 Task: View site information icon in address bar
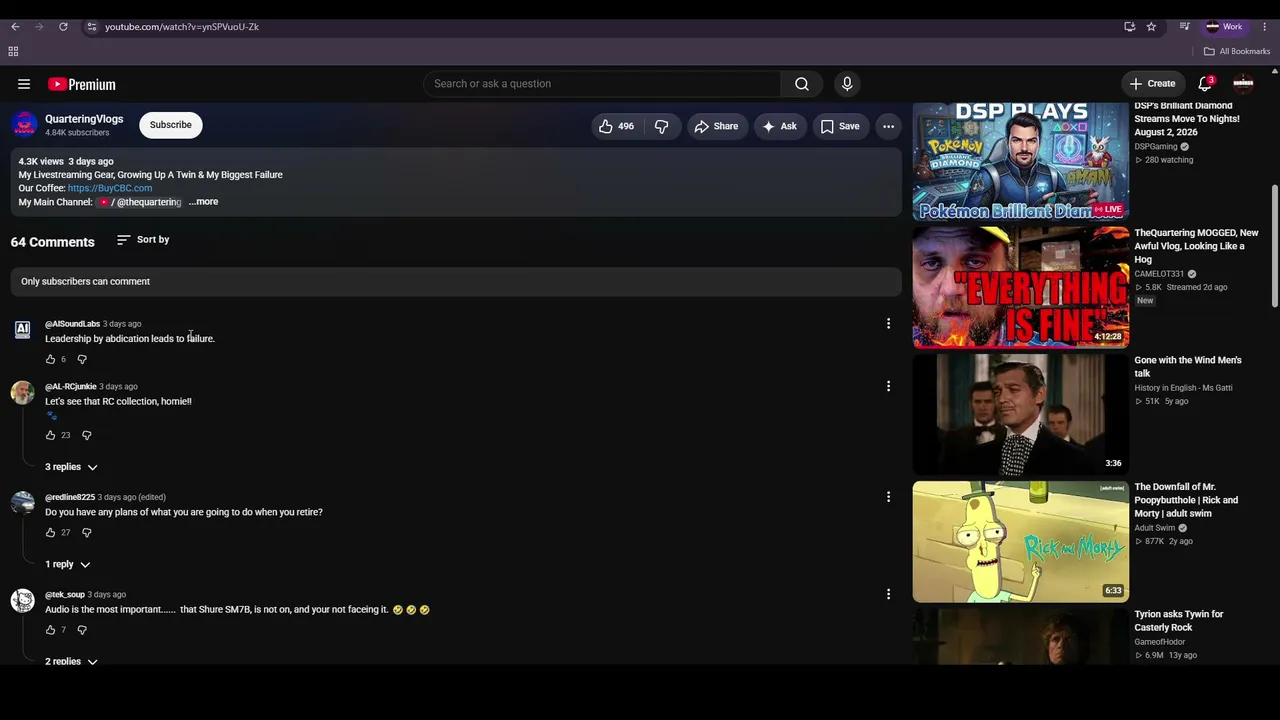click(91, 27)
